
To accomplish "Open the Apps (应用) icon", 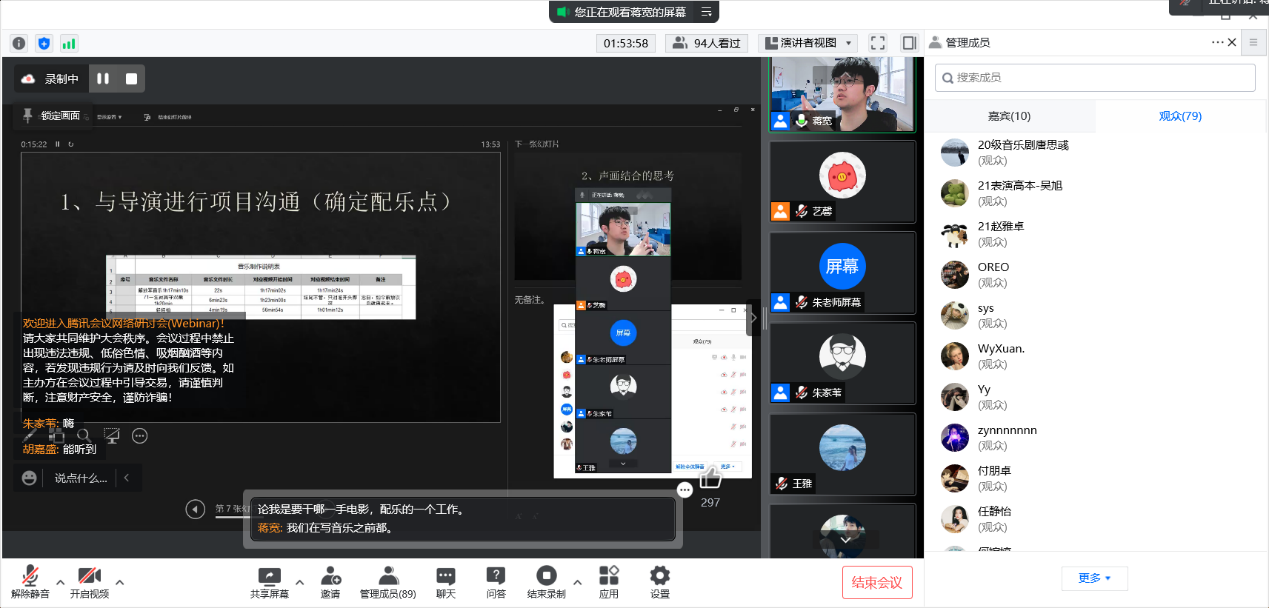I will [x=609, y=582].
